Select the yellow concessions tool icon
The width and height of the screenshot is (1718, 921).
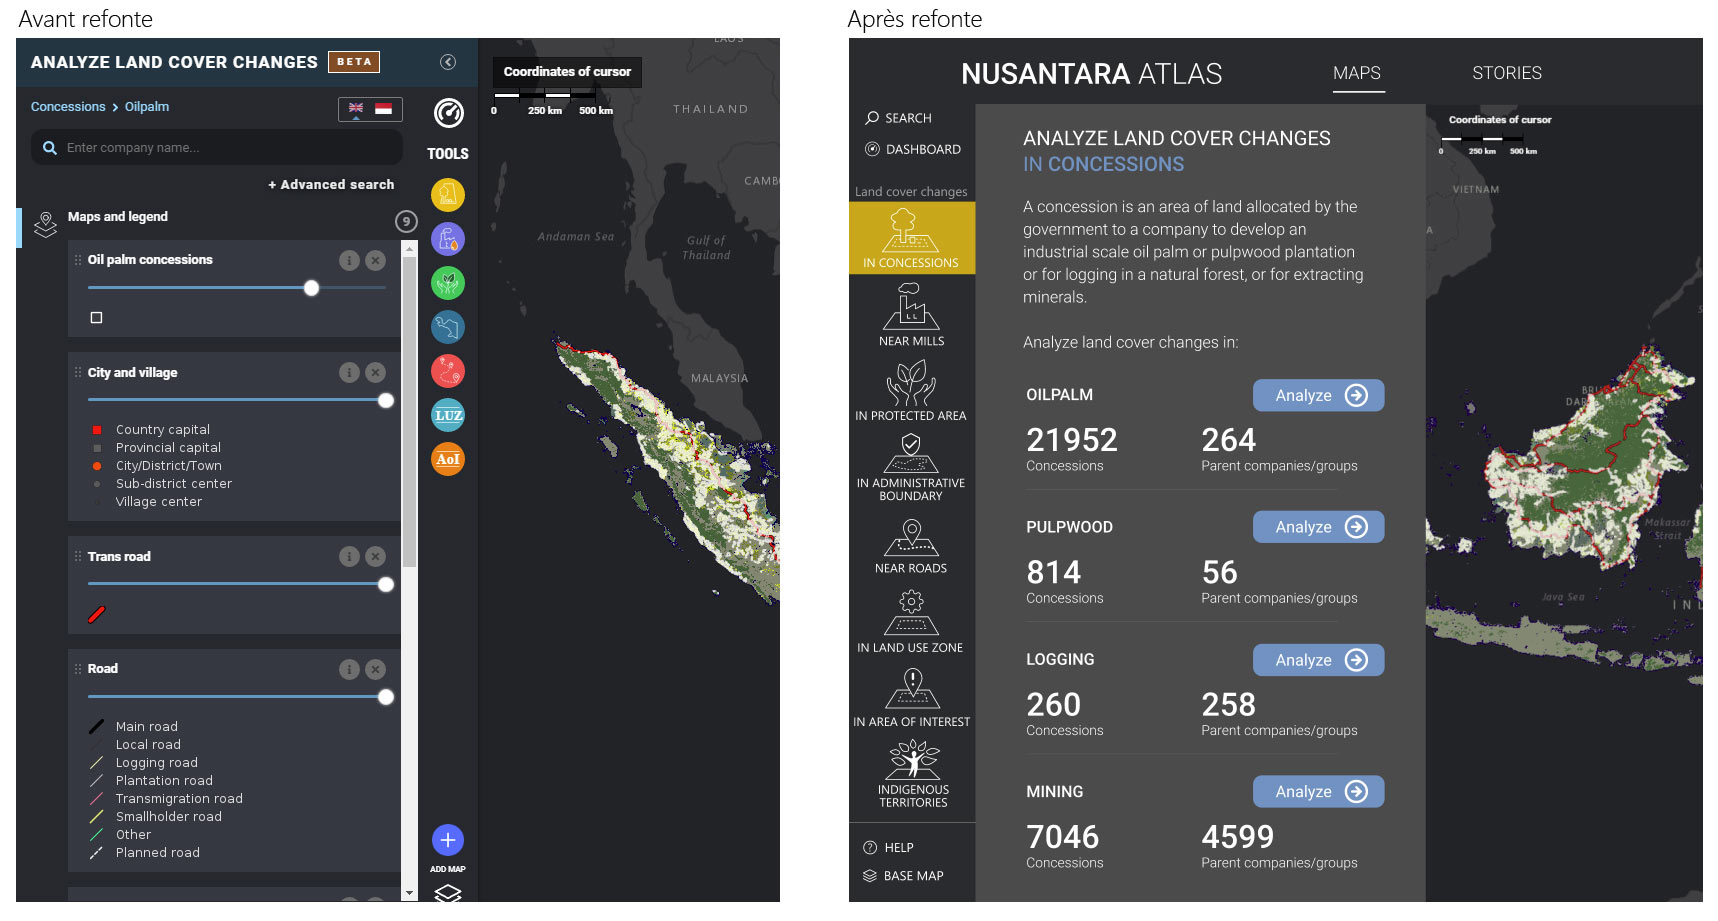[x=448, y=194]
